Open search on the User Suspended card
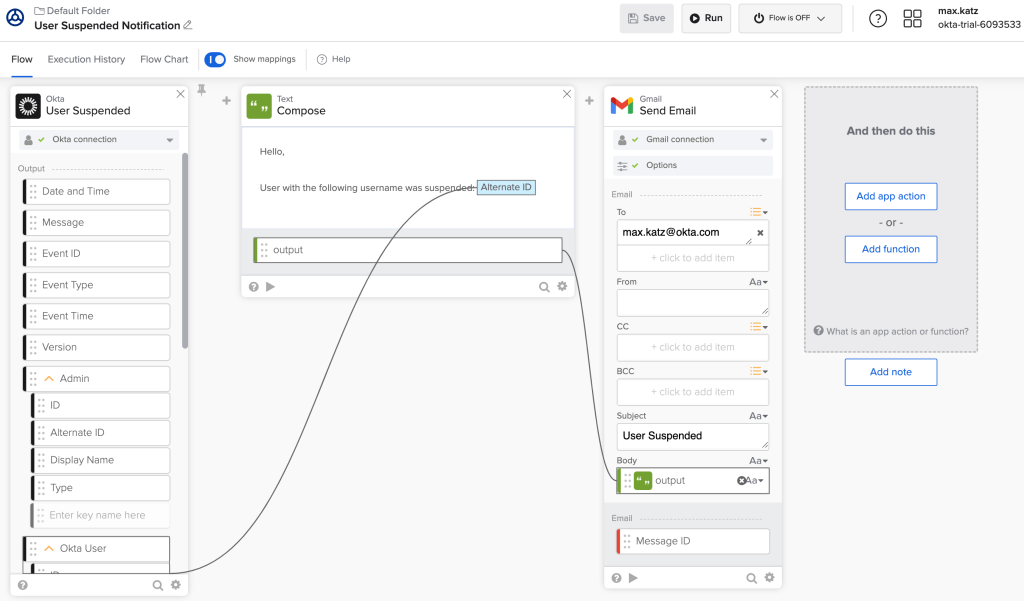The height and width of the screenshot is (601, 1024). click(157, 584)
